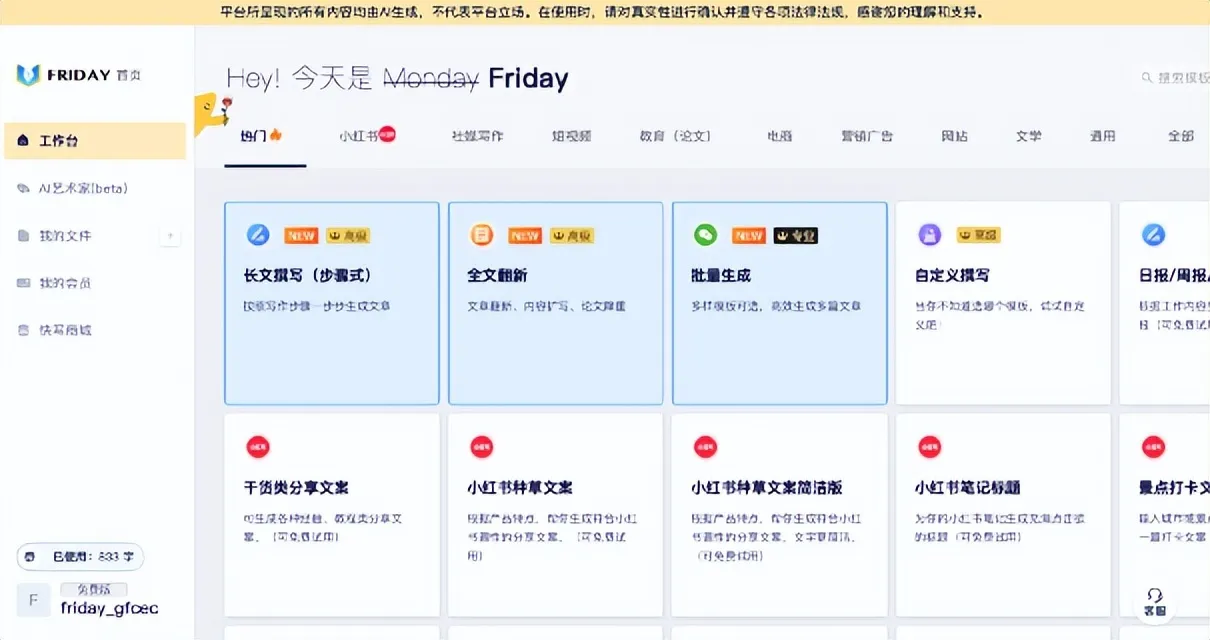Image resolution: width=1210 pixels, height=640 pixels.
Task: Select the 热门 tab
Action: tap(262, 135)
